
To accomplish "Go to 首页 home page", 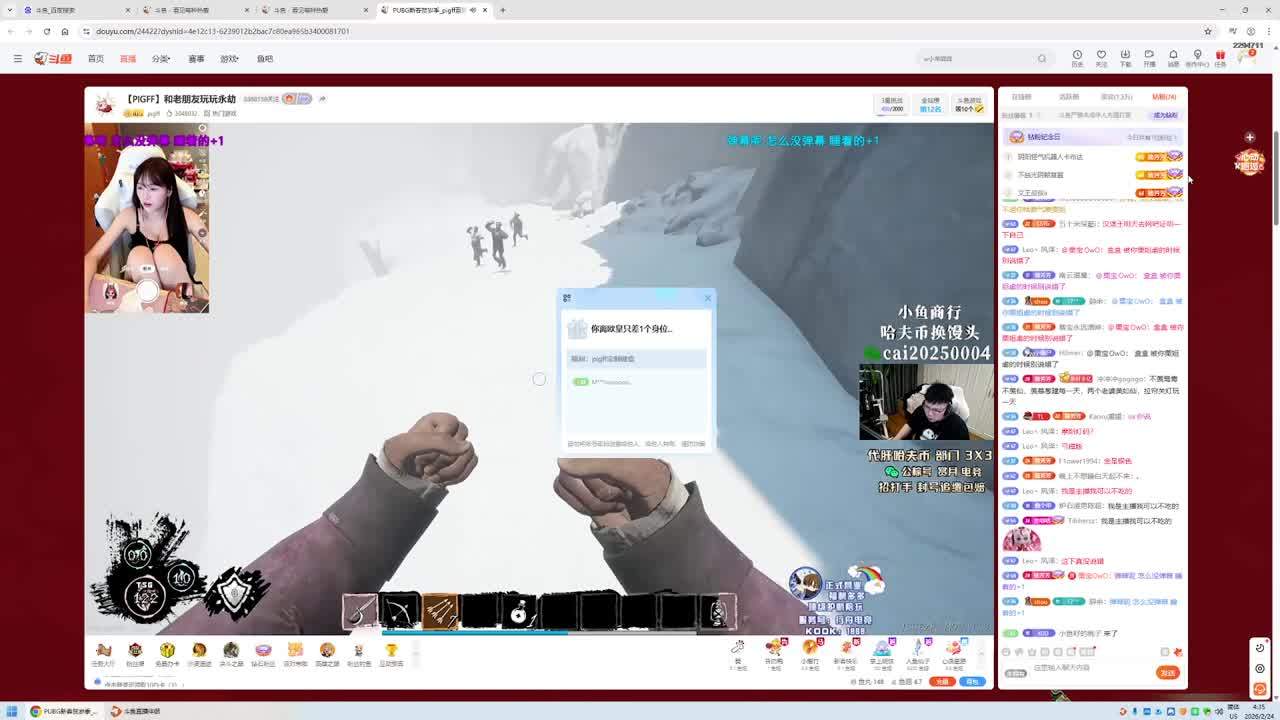I will [96, 59].
